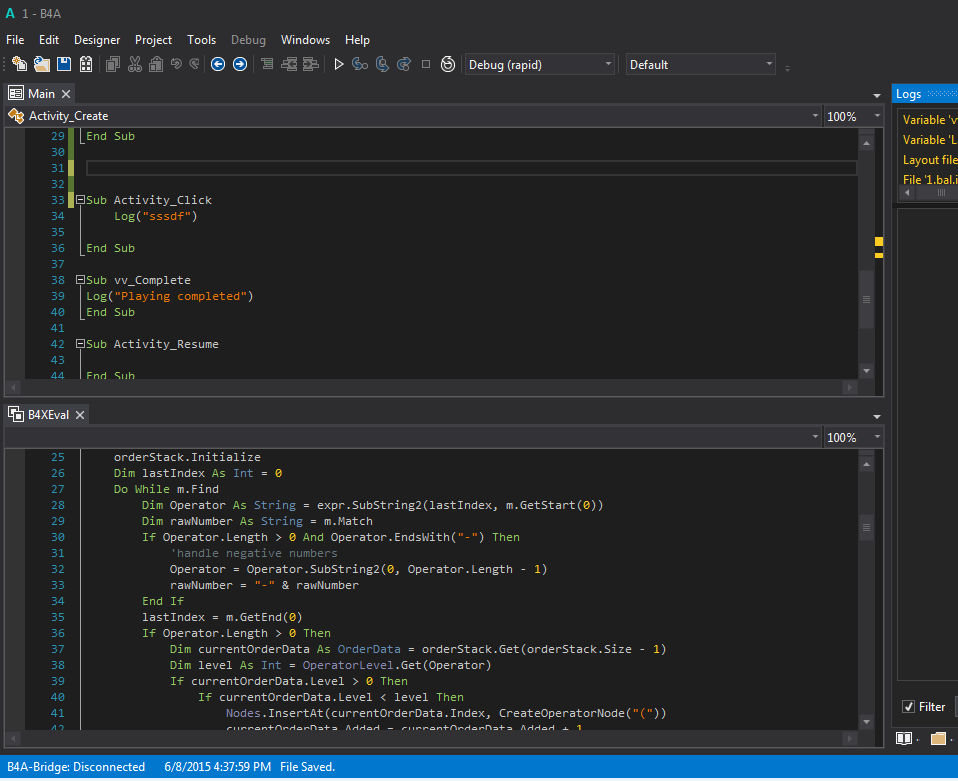Image resolution: width=958 pixels, height=781 pixels.
Task: Open the Designer menu
Action: 97,40
